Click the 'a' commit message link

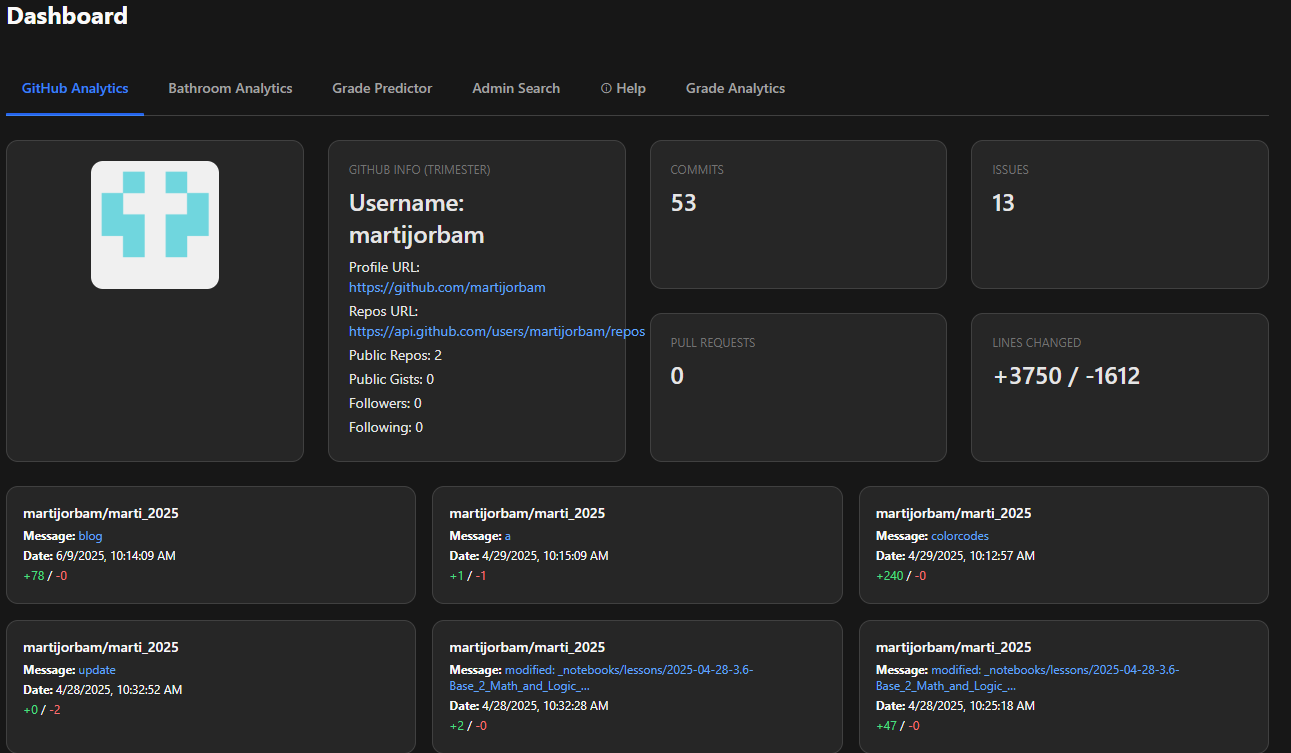coord(508,536)
